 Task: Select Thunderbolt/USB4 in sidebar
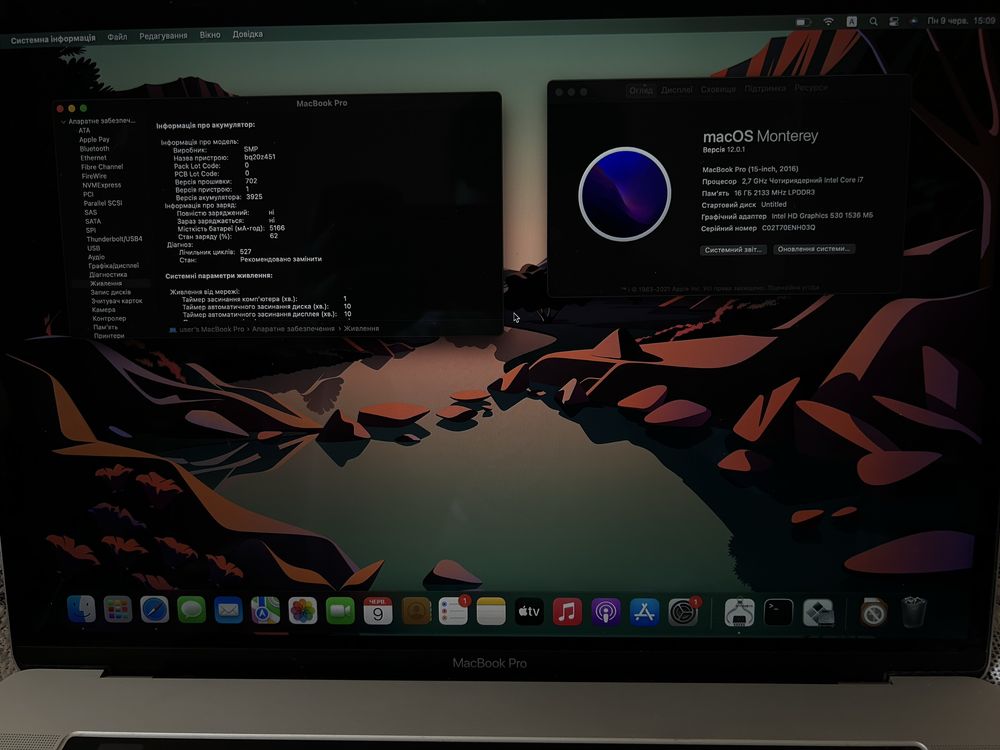(114, 239)
